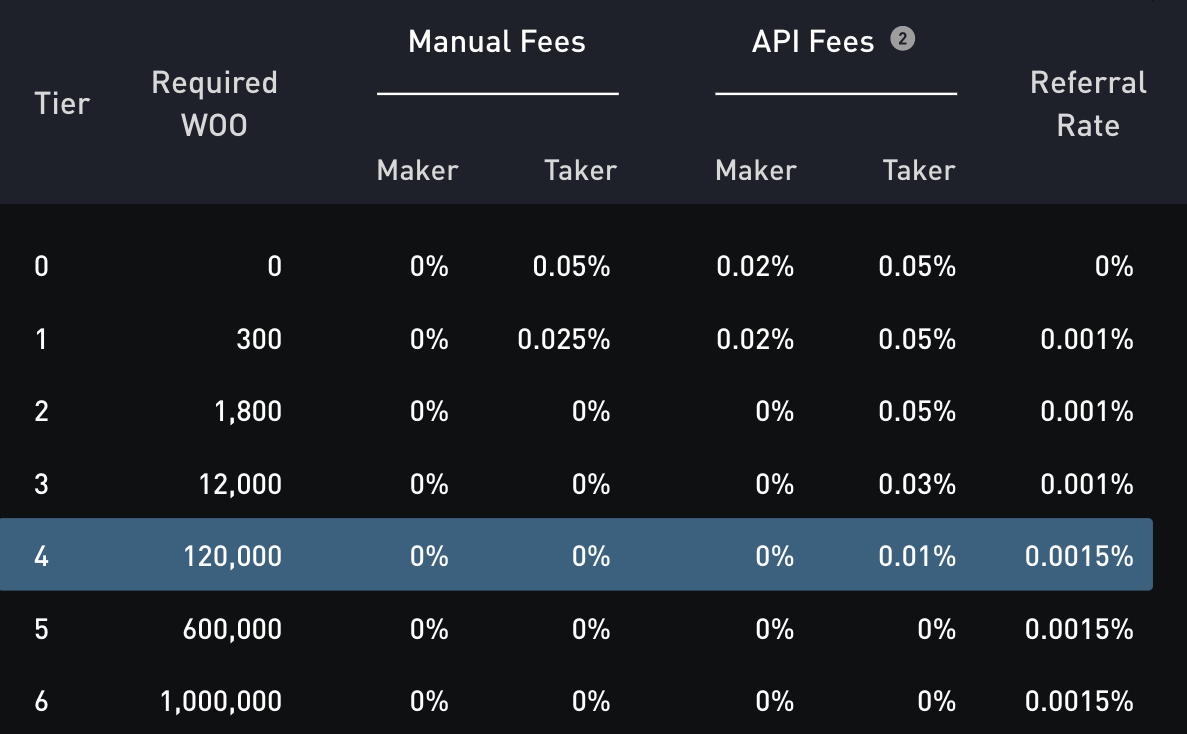Select the API Fees column header
The image size is (1187, 734).
tap(812, 42)
